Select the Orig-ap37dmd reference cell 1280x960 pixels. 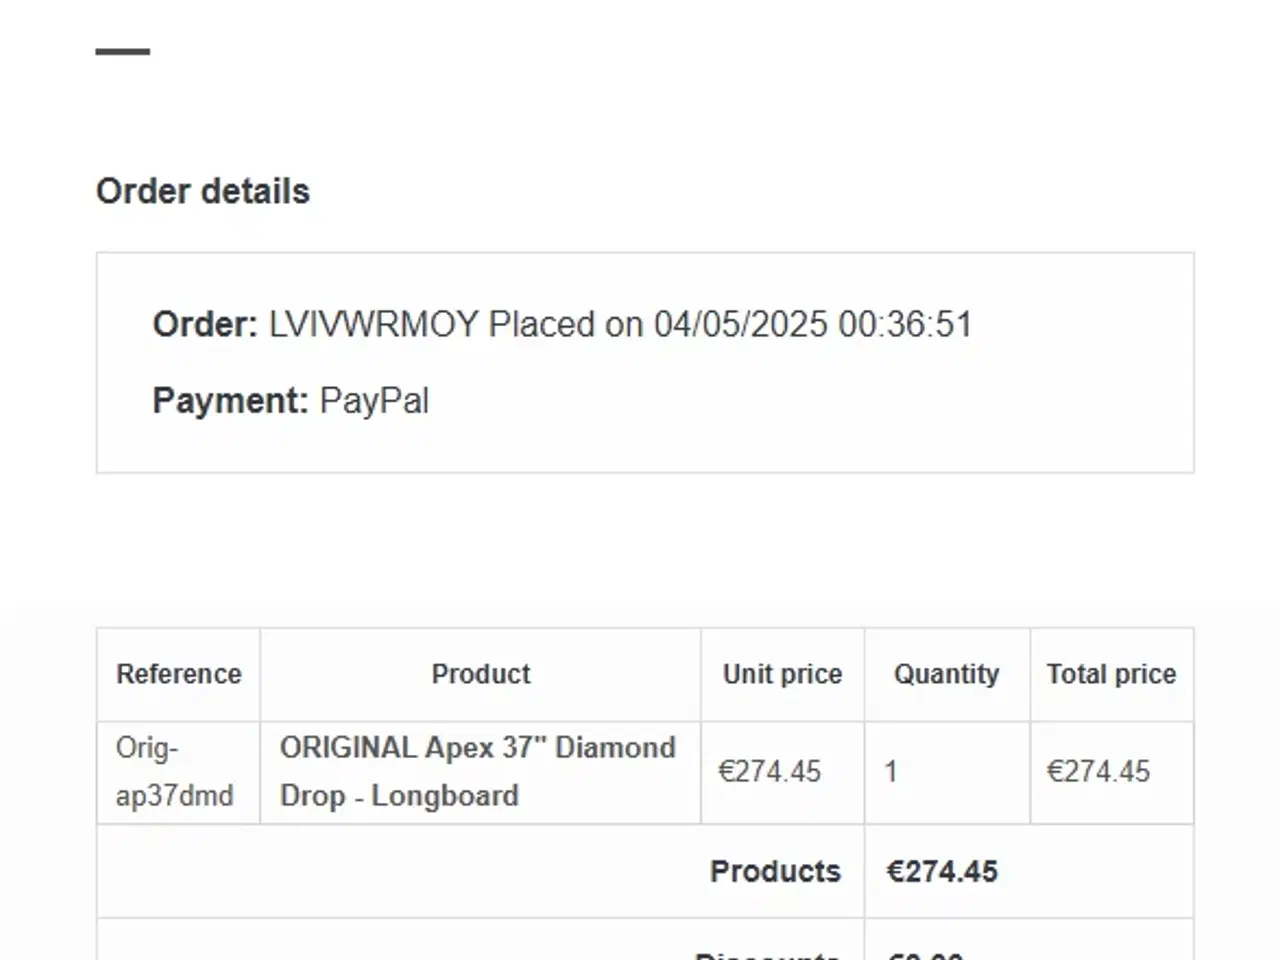point(175,772)
